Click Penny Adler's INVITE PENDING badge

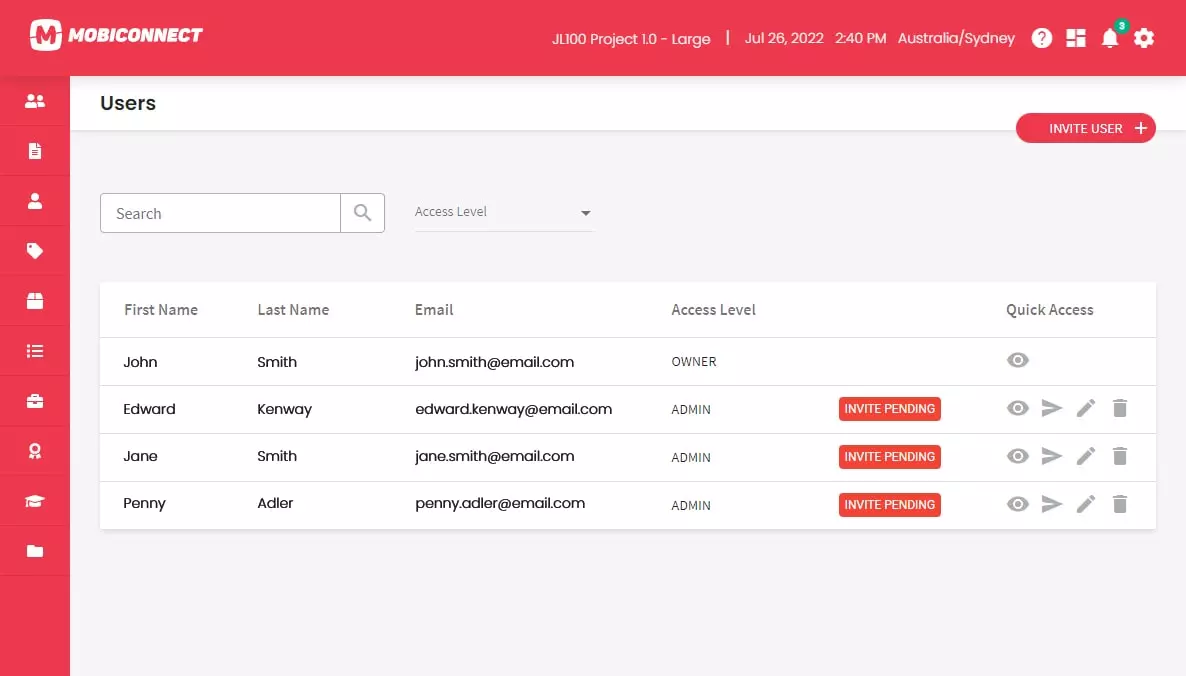pyautogui.click(x=890, y=504)
